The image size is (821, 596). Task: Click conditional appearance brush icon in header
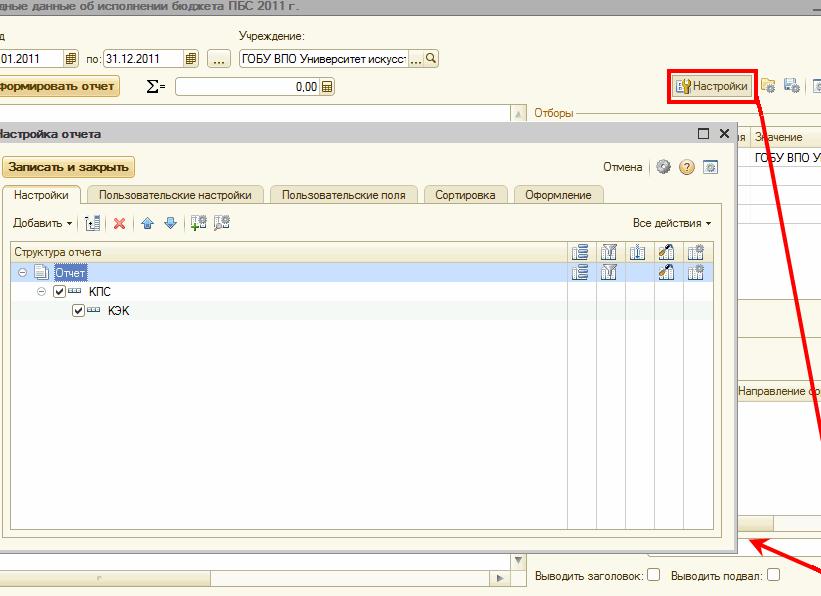pos(667,252)
